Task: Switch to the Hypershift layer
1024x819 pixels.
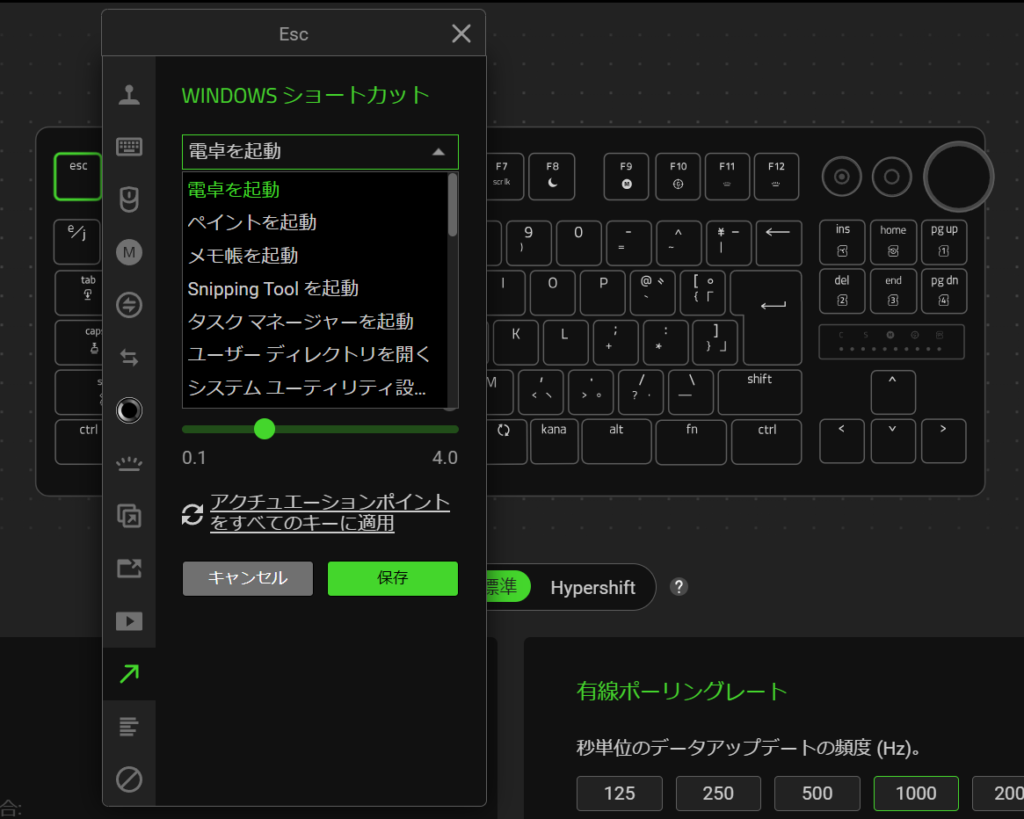Action: tap(594, 587)
